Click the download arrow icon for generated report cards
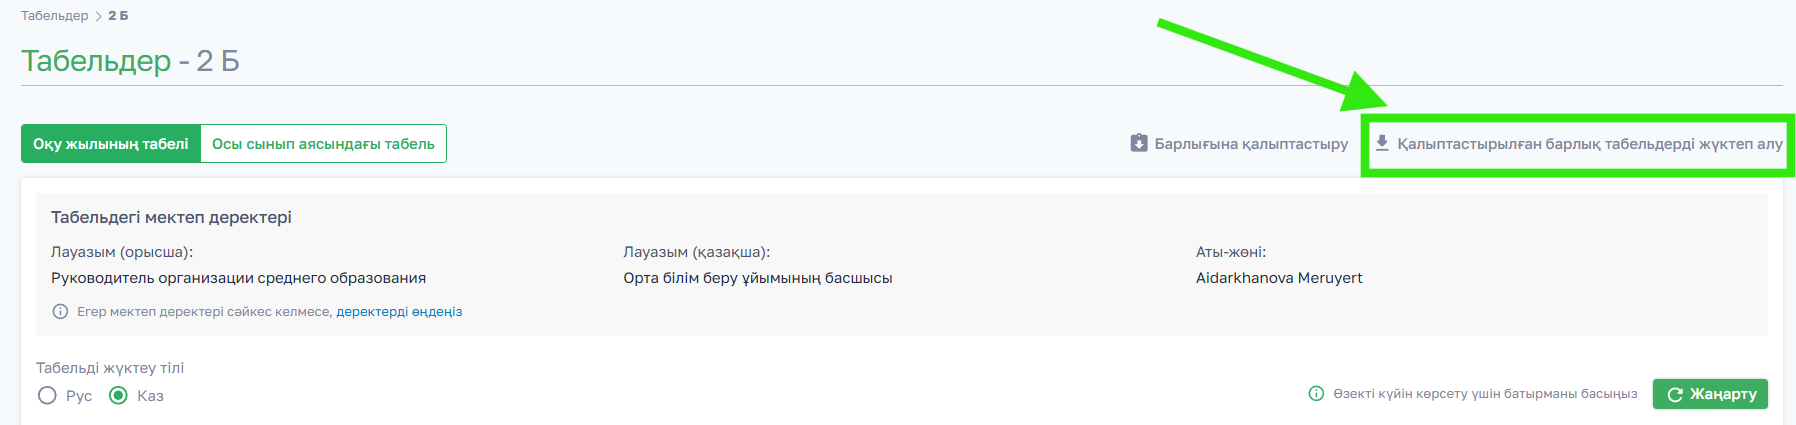 click(1382, 143)
